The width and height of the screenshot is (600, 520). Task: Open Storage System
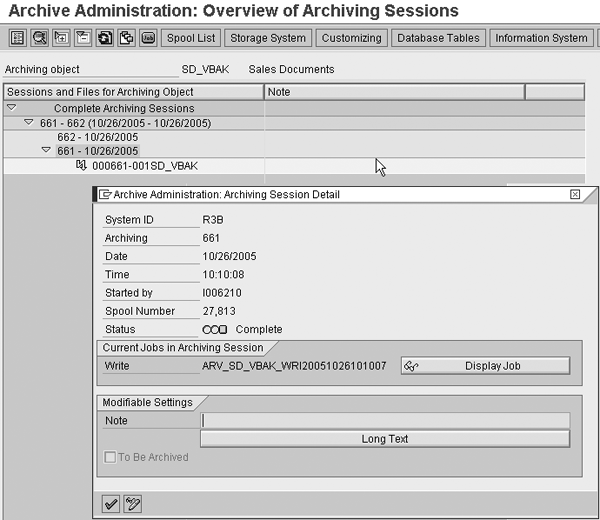point(268,38)
